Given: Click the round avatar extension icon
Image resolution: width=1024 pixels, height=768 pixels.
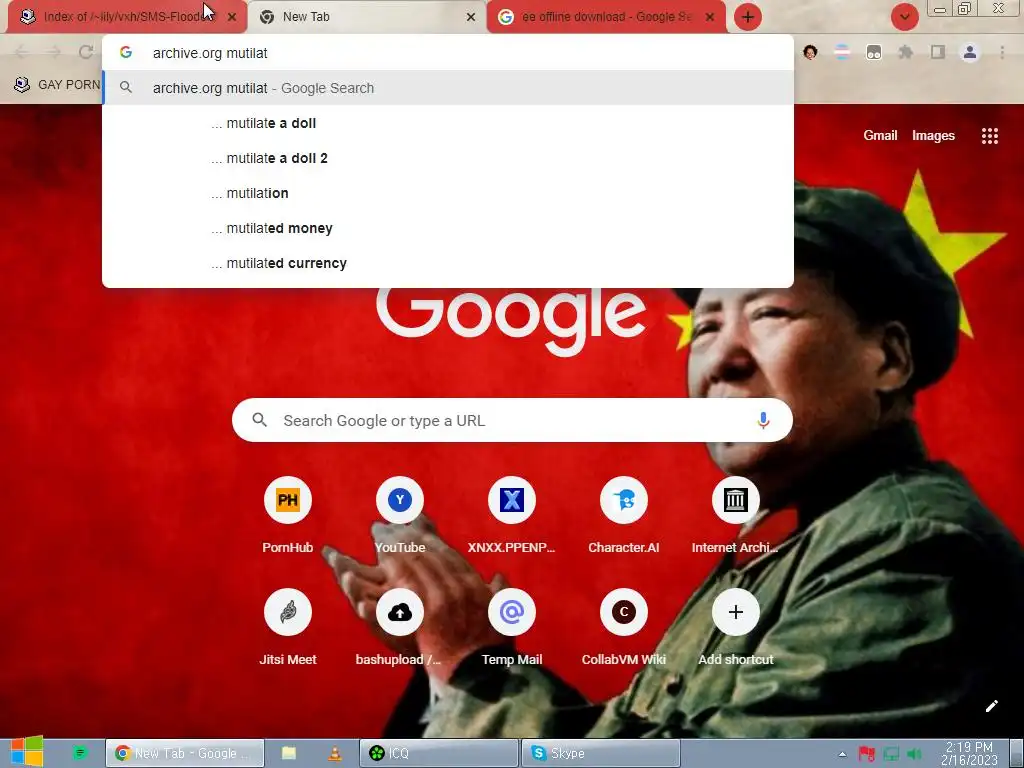Looking at the screenshot, I should 810,52.
